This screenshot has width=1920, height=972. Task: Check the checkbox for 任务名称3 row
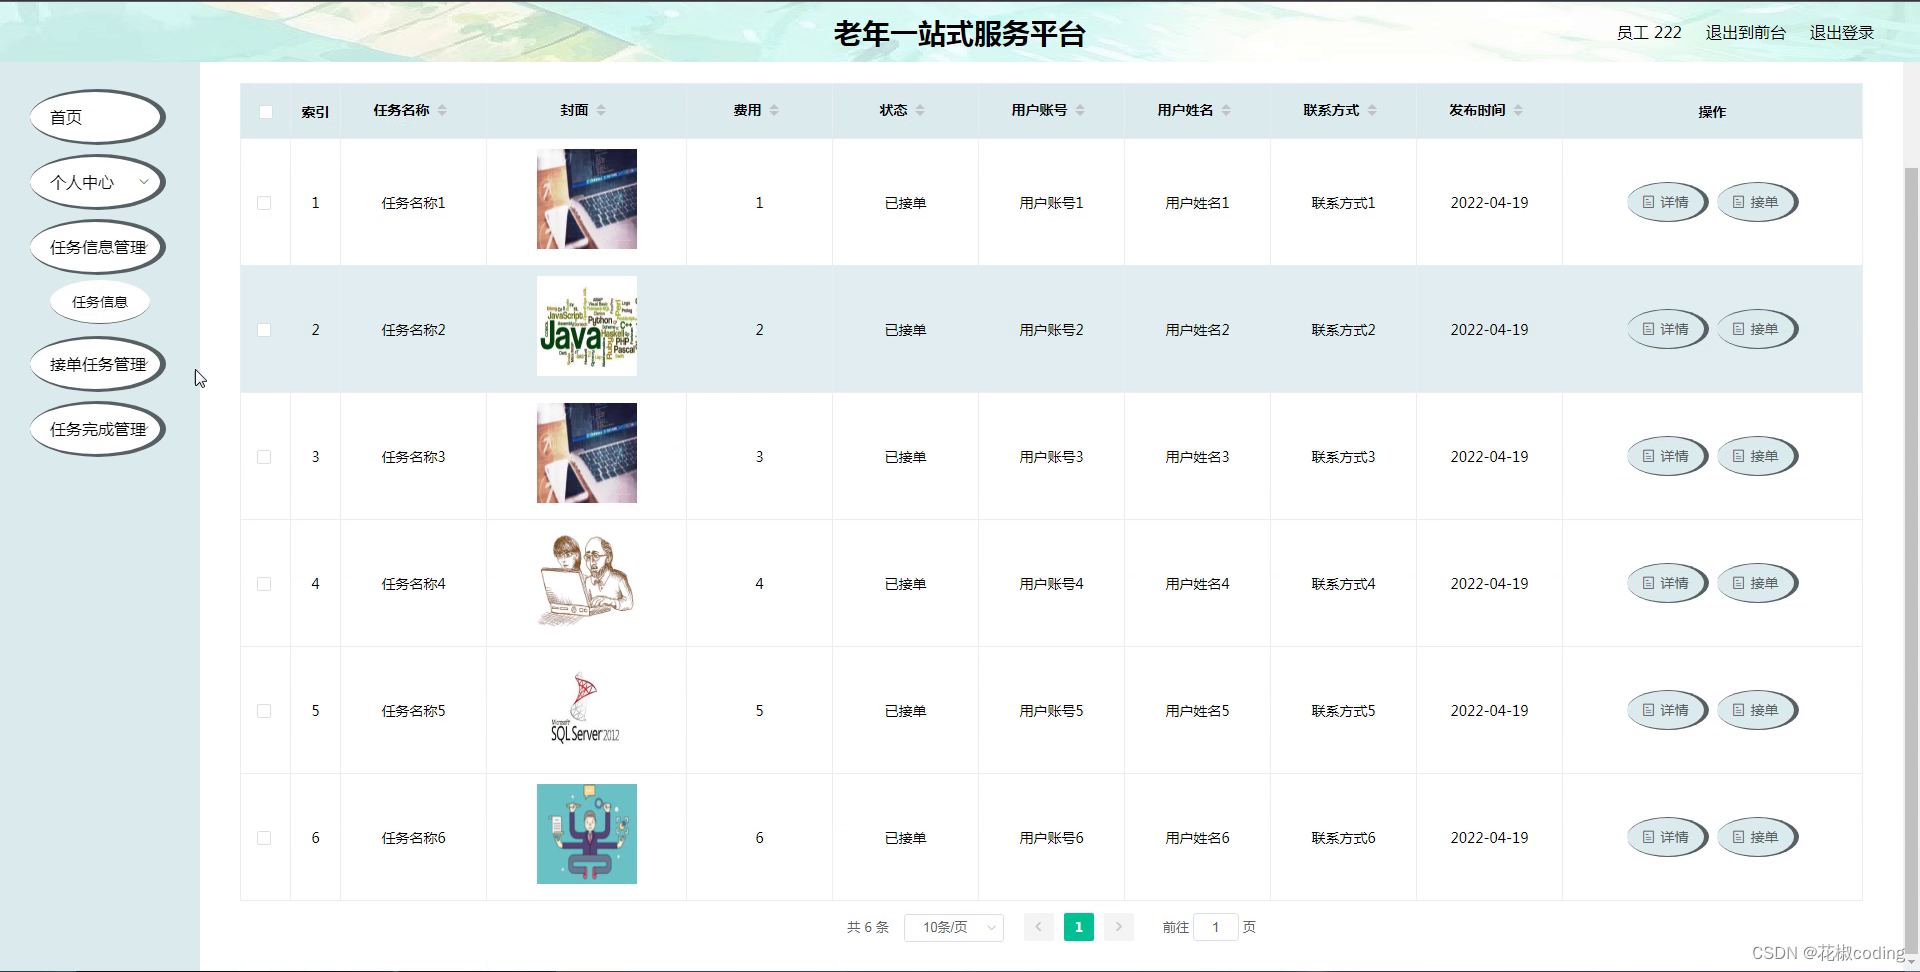pyautogui.click(x=265, y=456)
